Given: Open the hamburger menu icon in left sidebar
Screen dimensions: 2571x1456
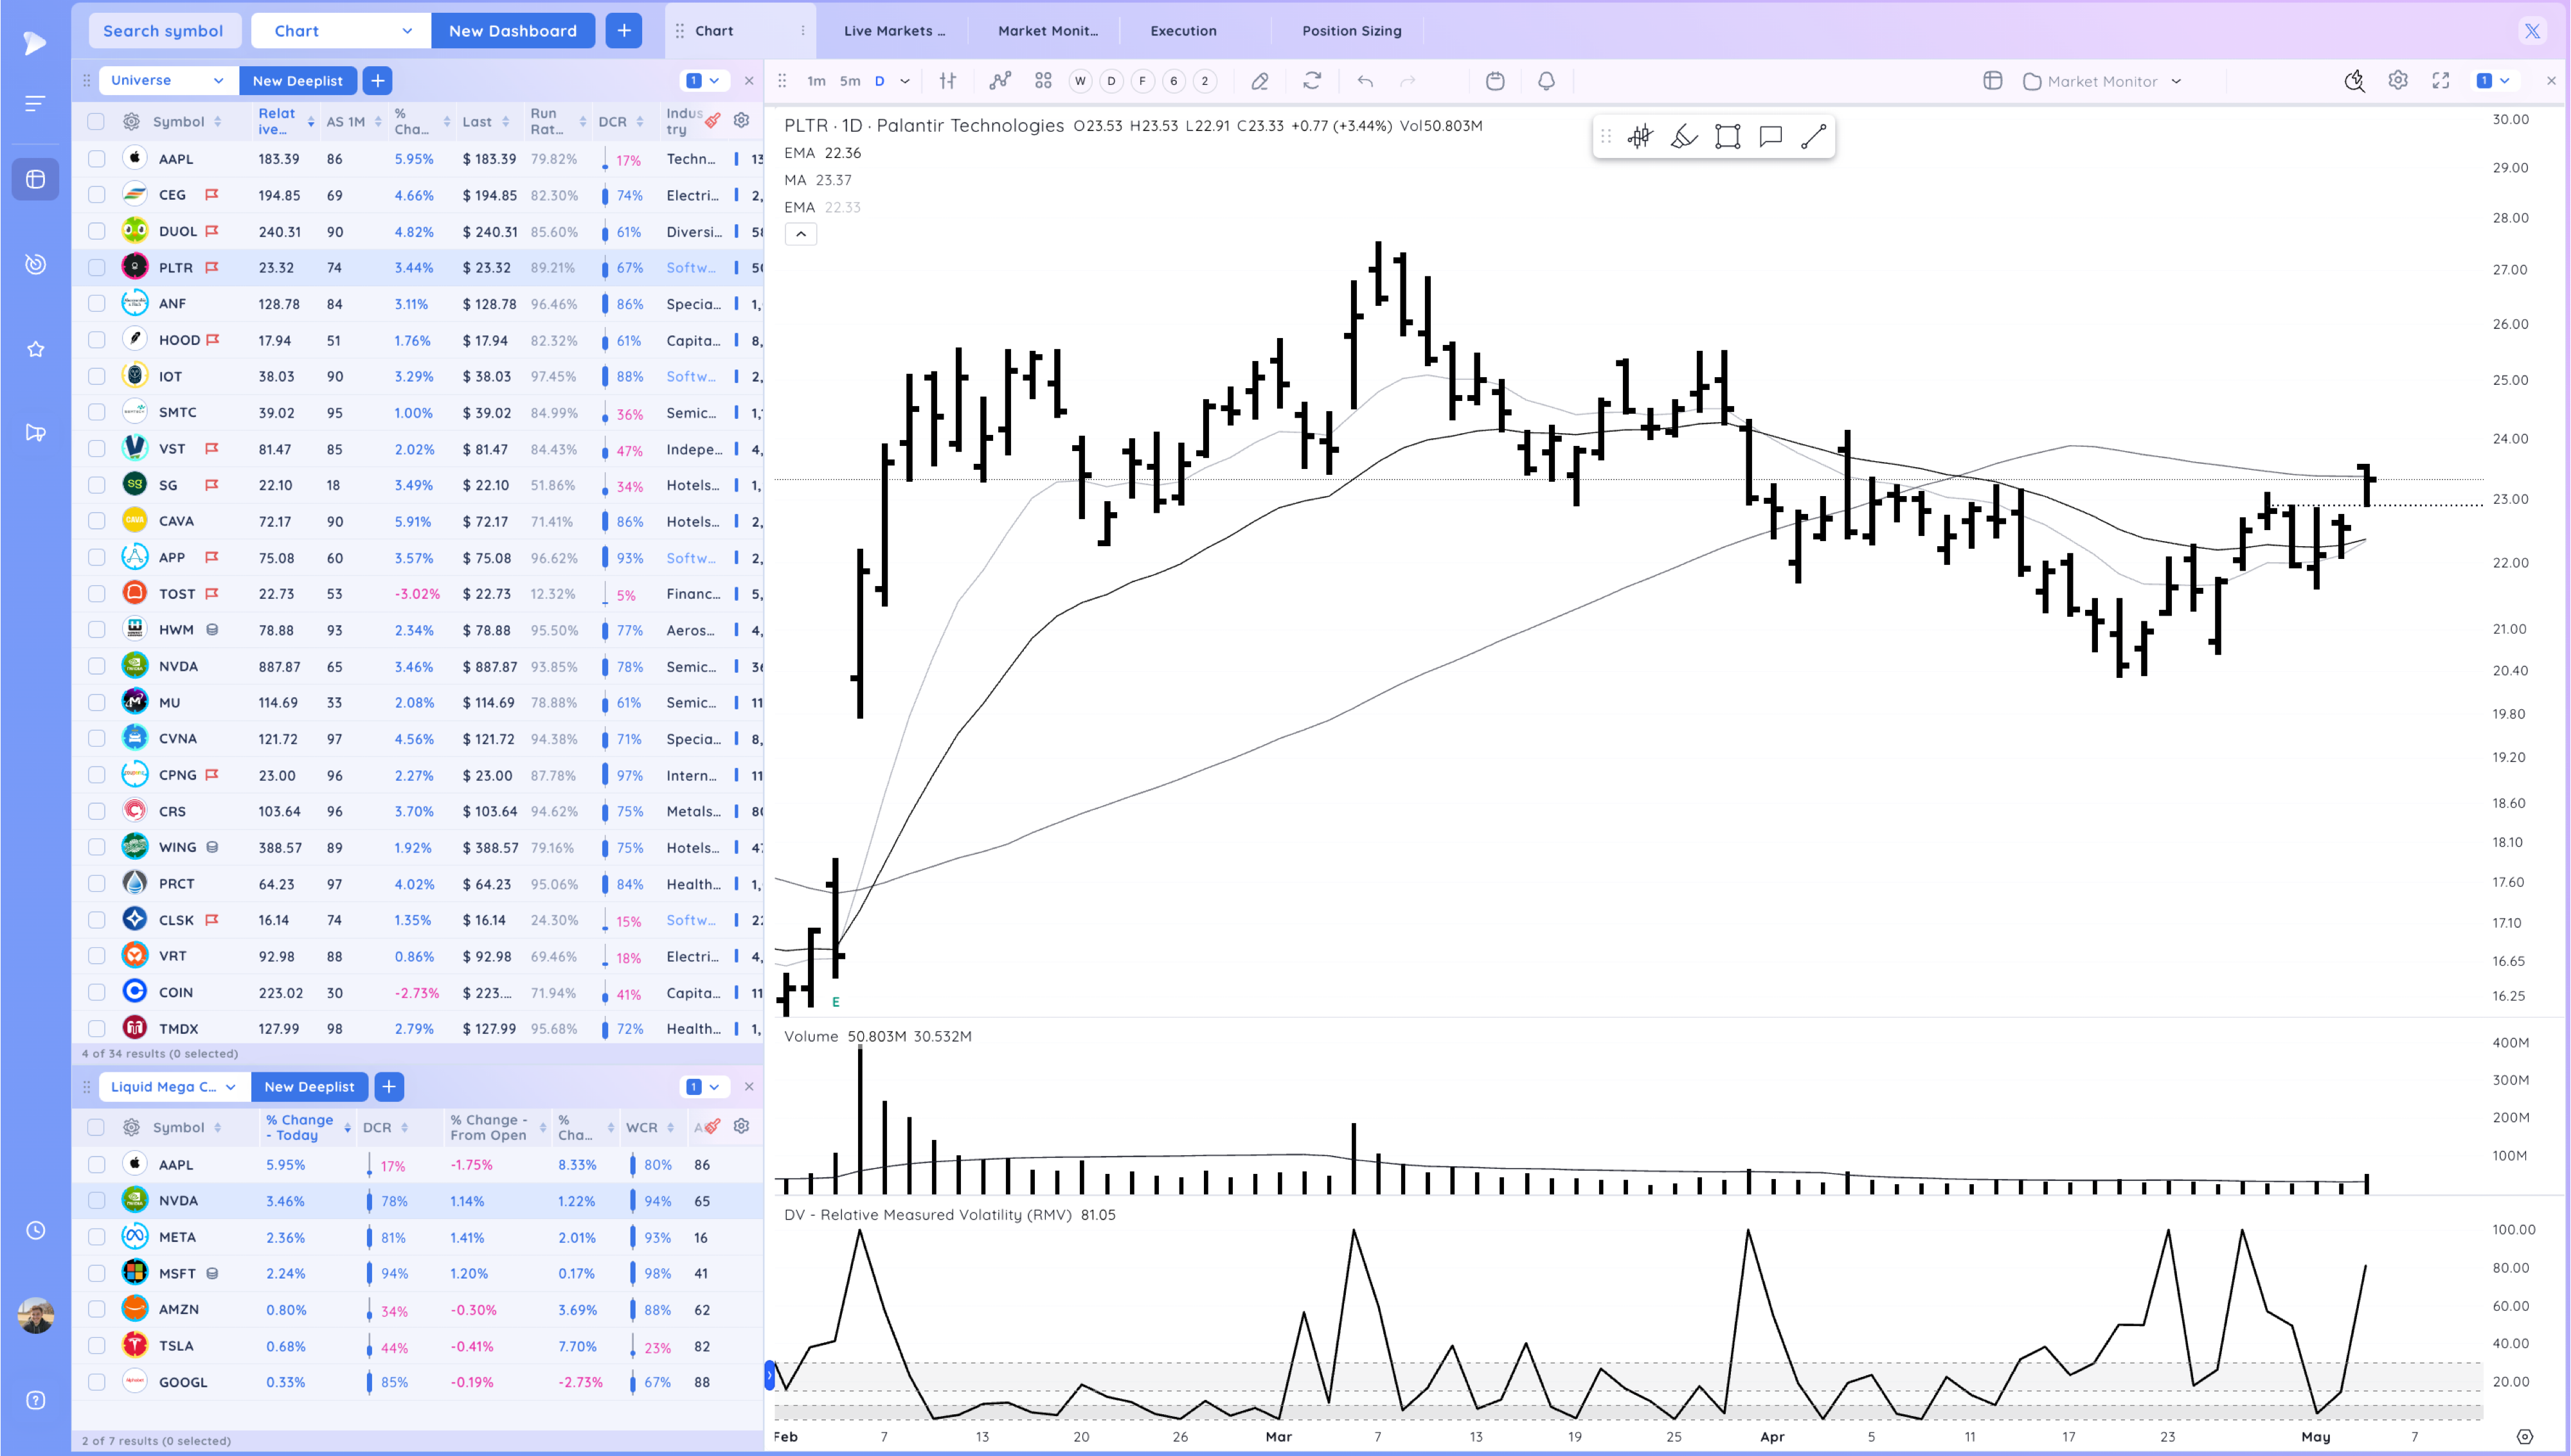Looking at the screenshot, I should (x=36, y=103).
